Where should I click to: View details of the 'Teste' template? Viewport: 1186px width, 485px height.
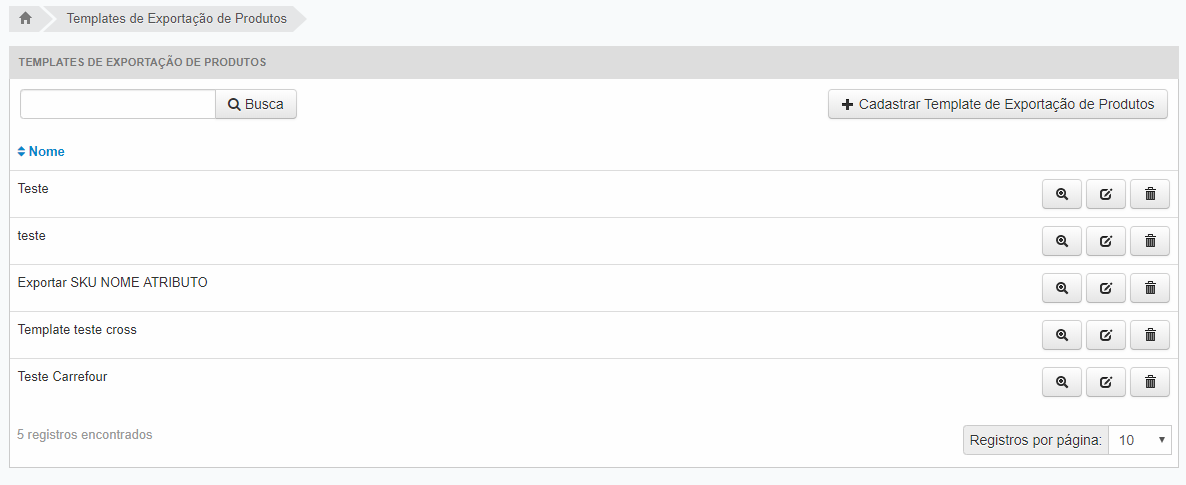[1062, 194]
